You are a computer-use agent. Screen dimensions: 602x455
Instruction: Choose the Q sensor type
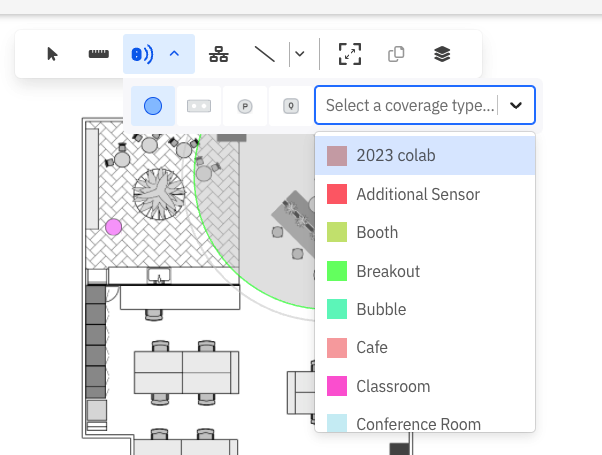coord(291,106)
